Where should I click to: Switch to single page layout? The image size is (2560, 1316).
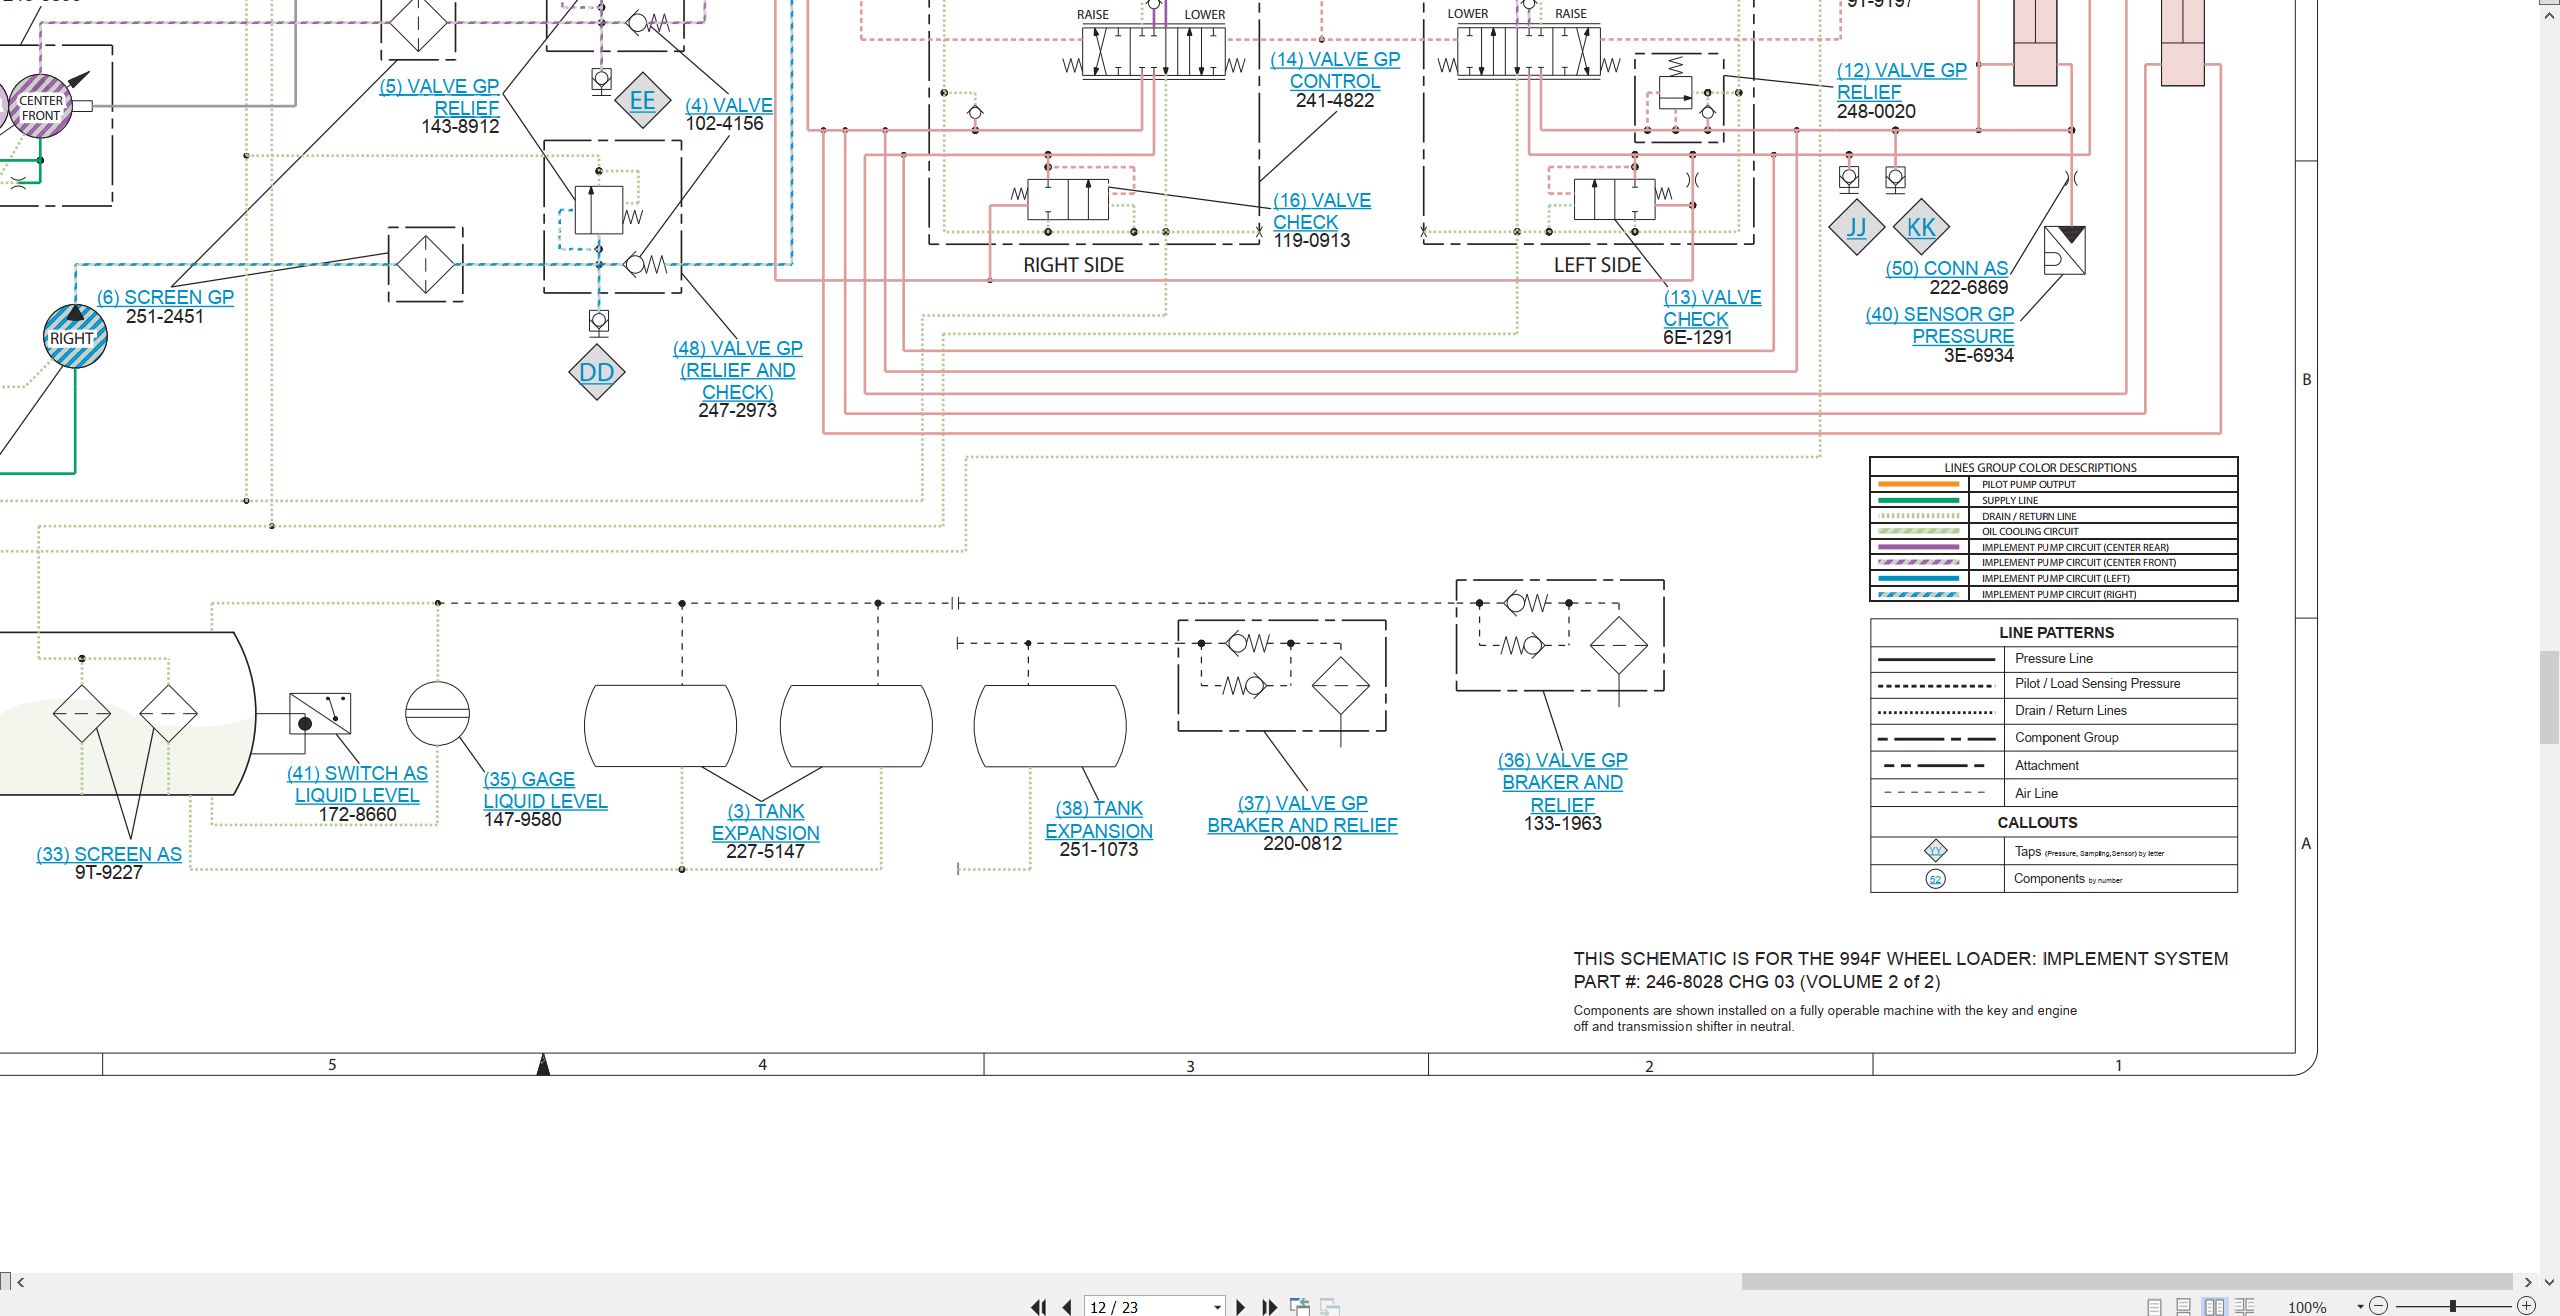pos(2154,1306)
